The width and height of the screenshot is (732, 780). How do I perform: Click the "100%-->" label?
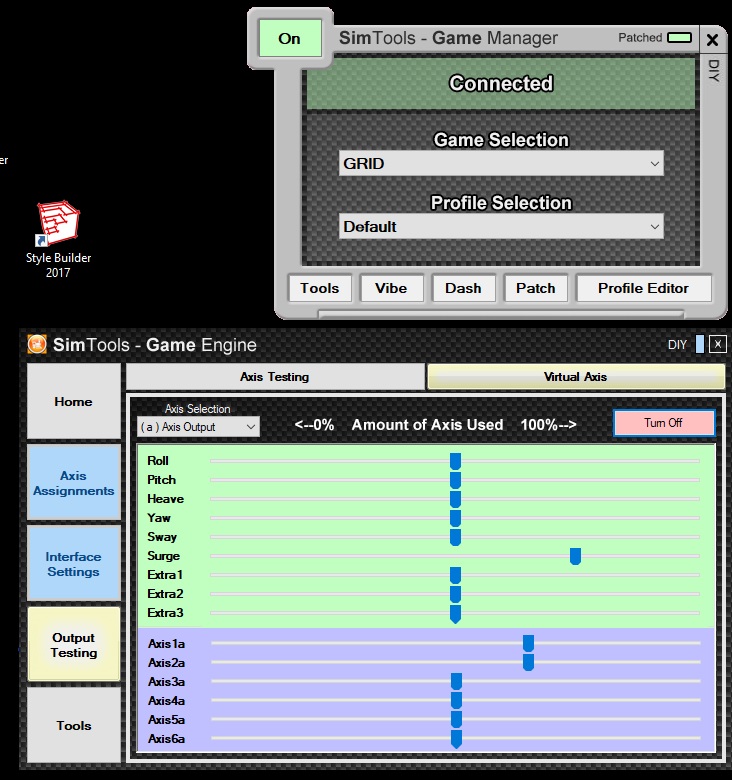point(549,424)
